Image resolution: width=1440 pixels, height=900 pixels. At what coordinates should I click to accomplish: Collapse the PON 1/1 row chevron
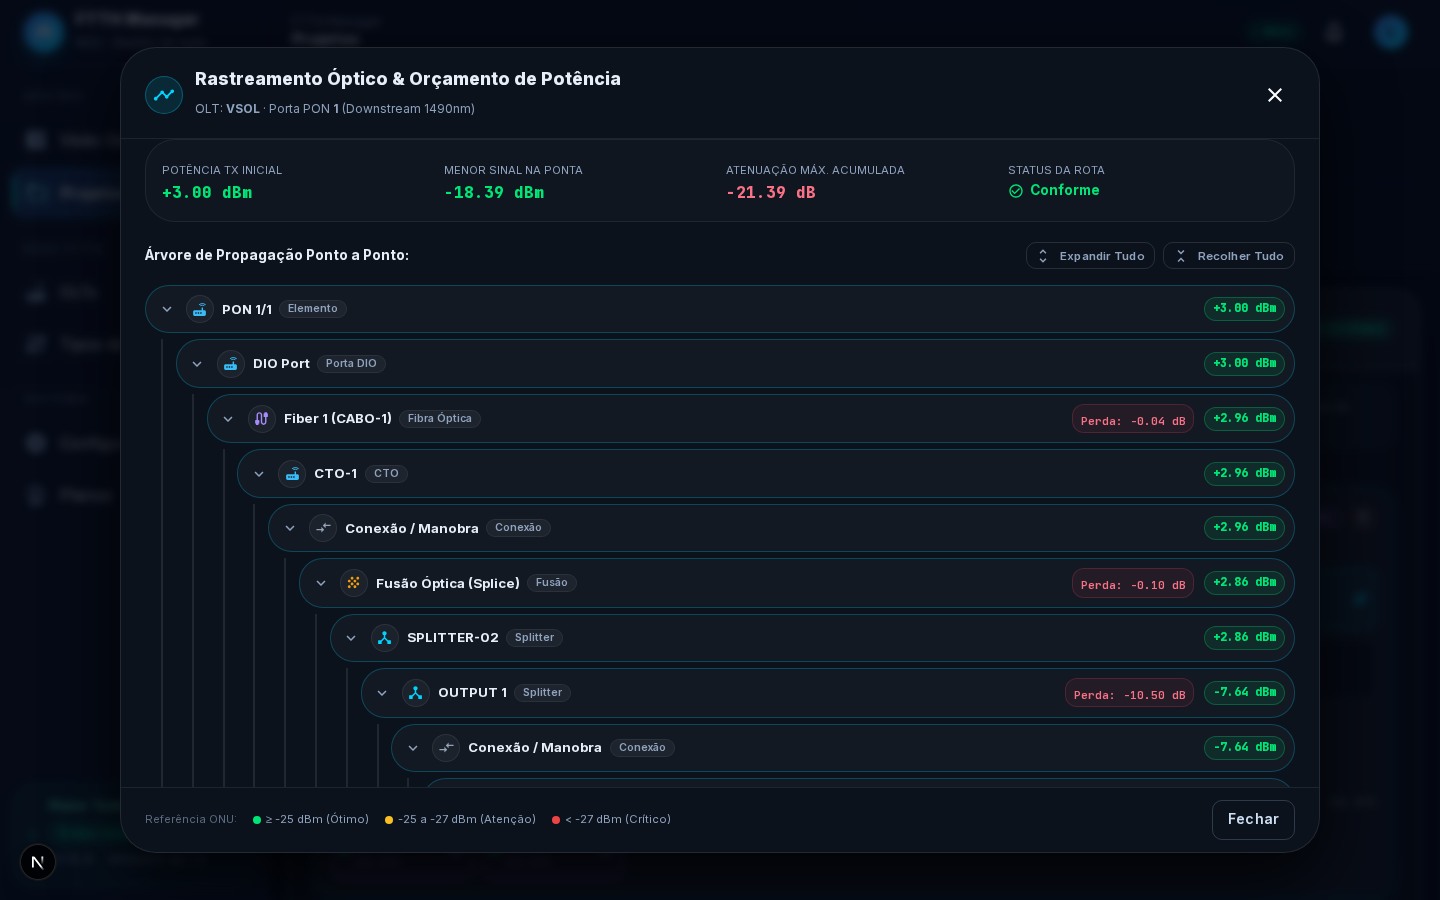167,309
